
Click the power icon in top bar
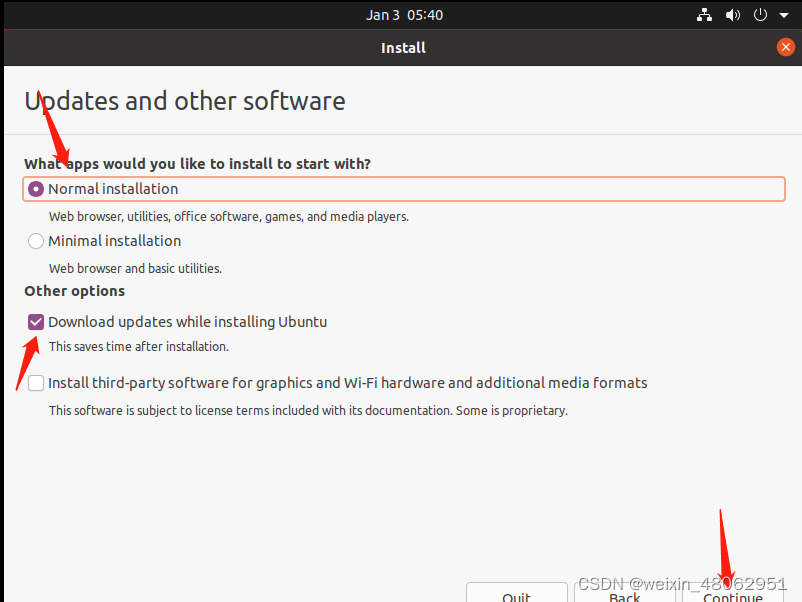760,15
